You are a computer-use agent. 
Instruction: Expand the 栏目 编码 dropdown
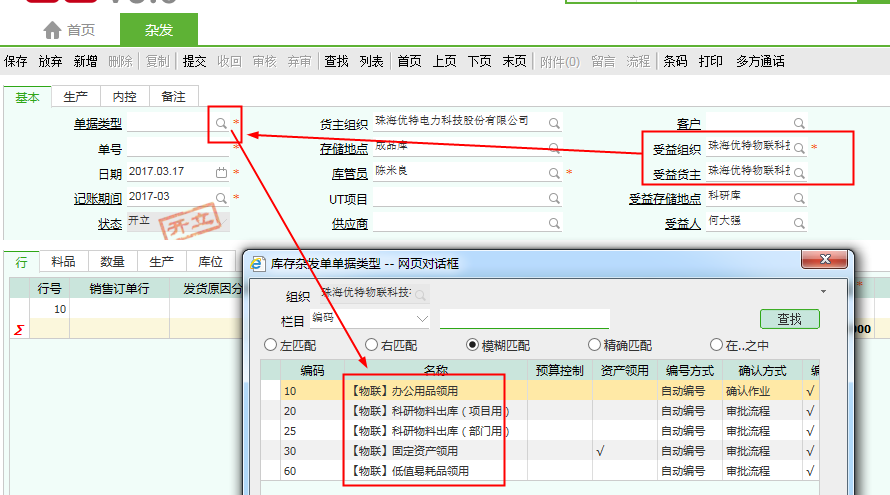[x=420, y=319]
